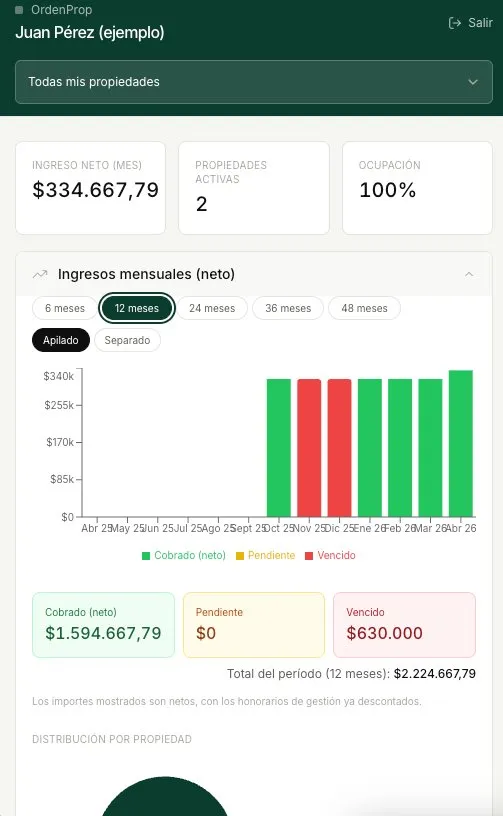Switch chart to Separado view
The height and width of the screenshot is (816, 503).
(x=127, y=340)
